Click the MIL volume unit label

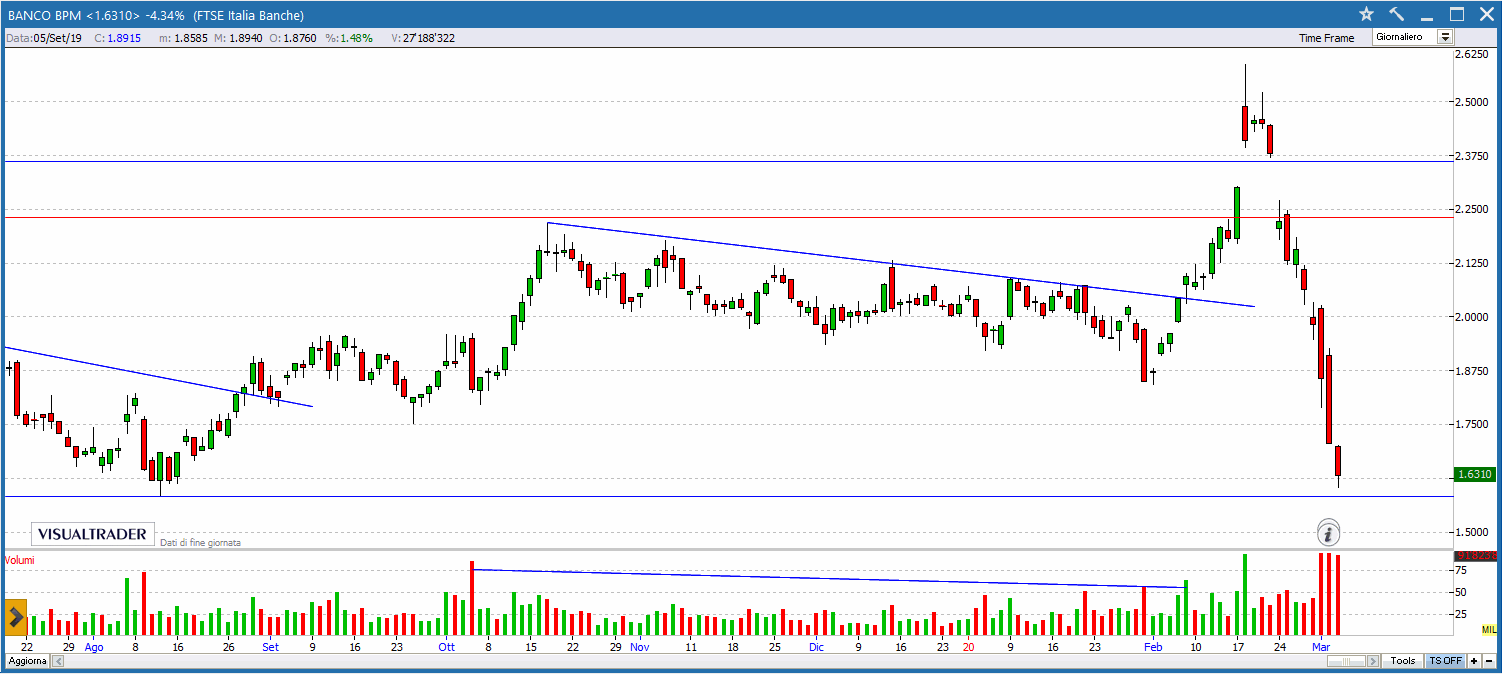[x=1488, y=629]
